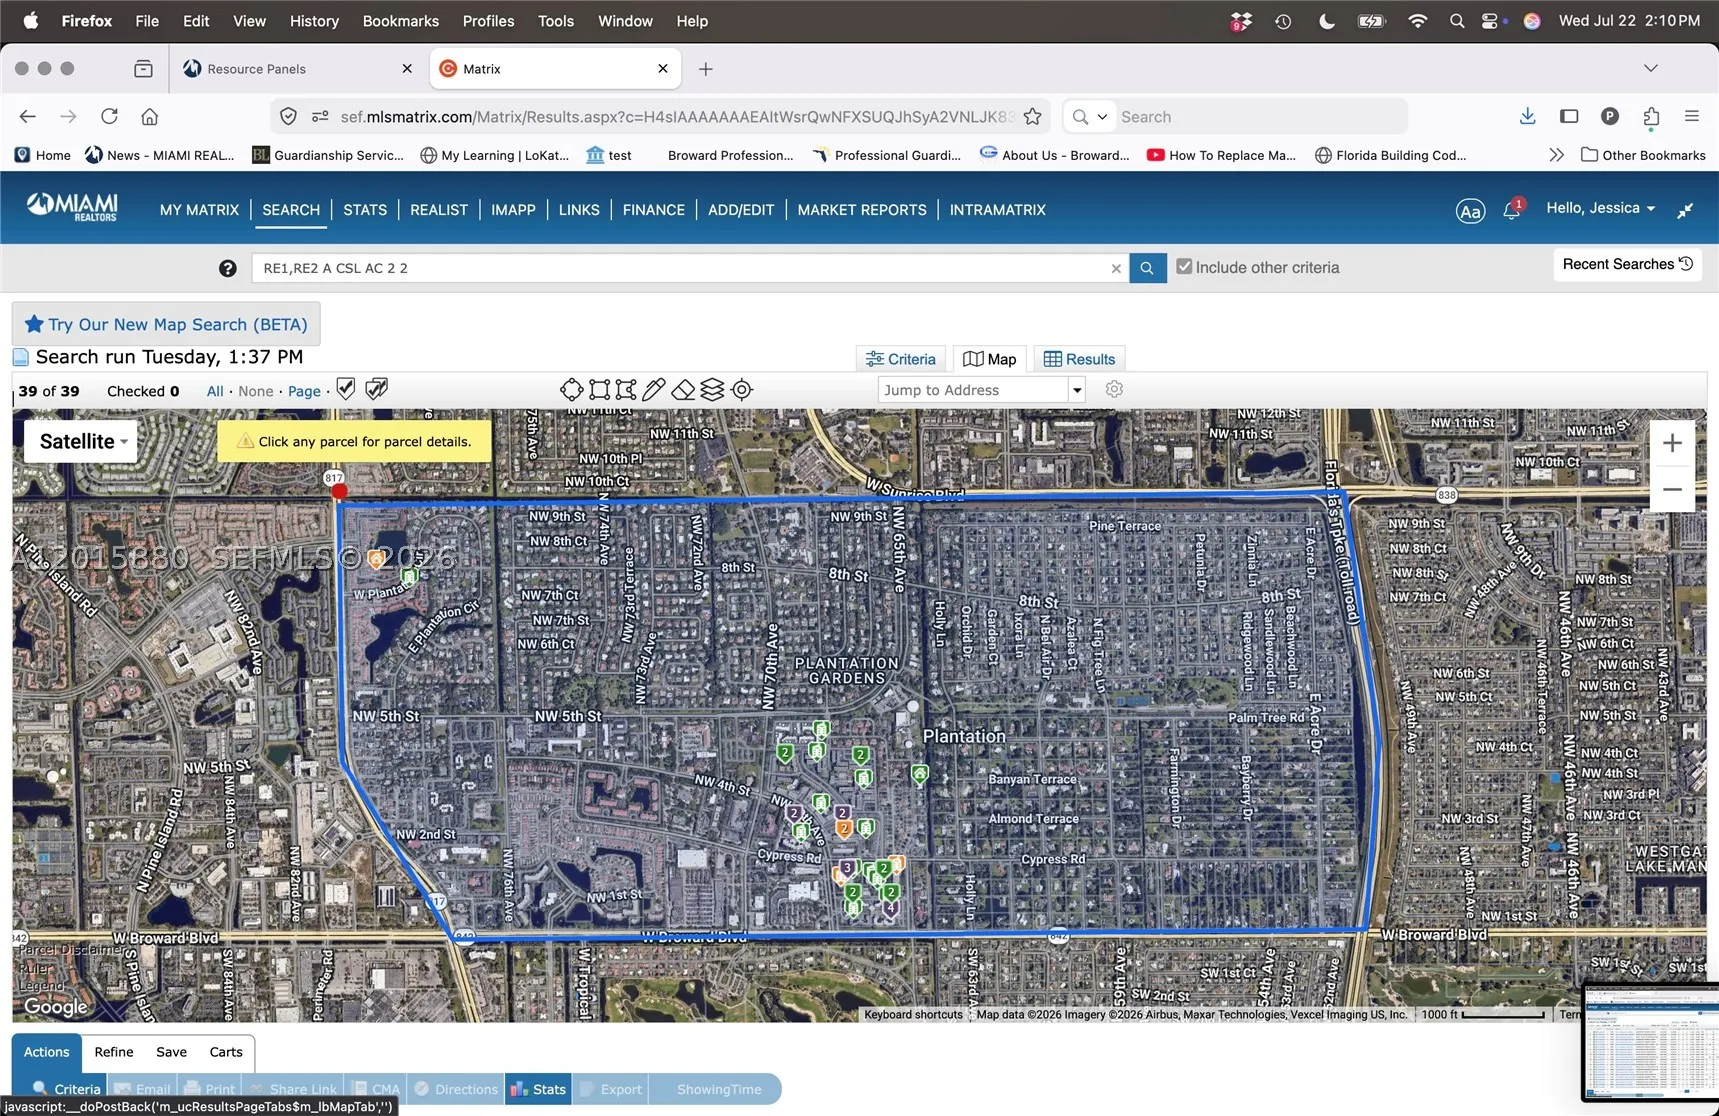The height and width of the screenshot is (1116, 1719).
Task: Open Recent Searches
Action: click(1628, 264)
